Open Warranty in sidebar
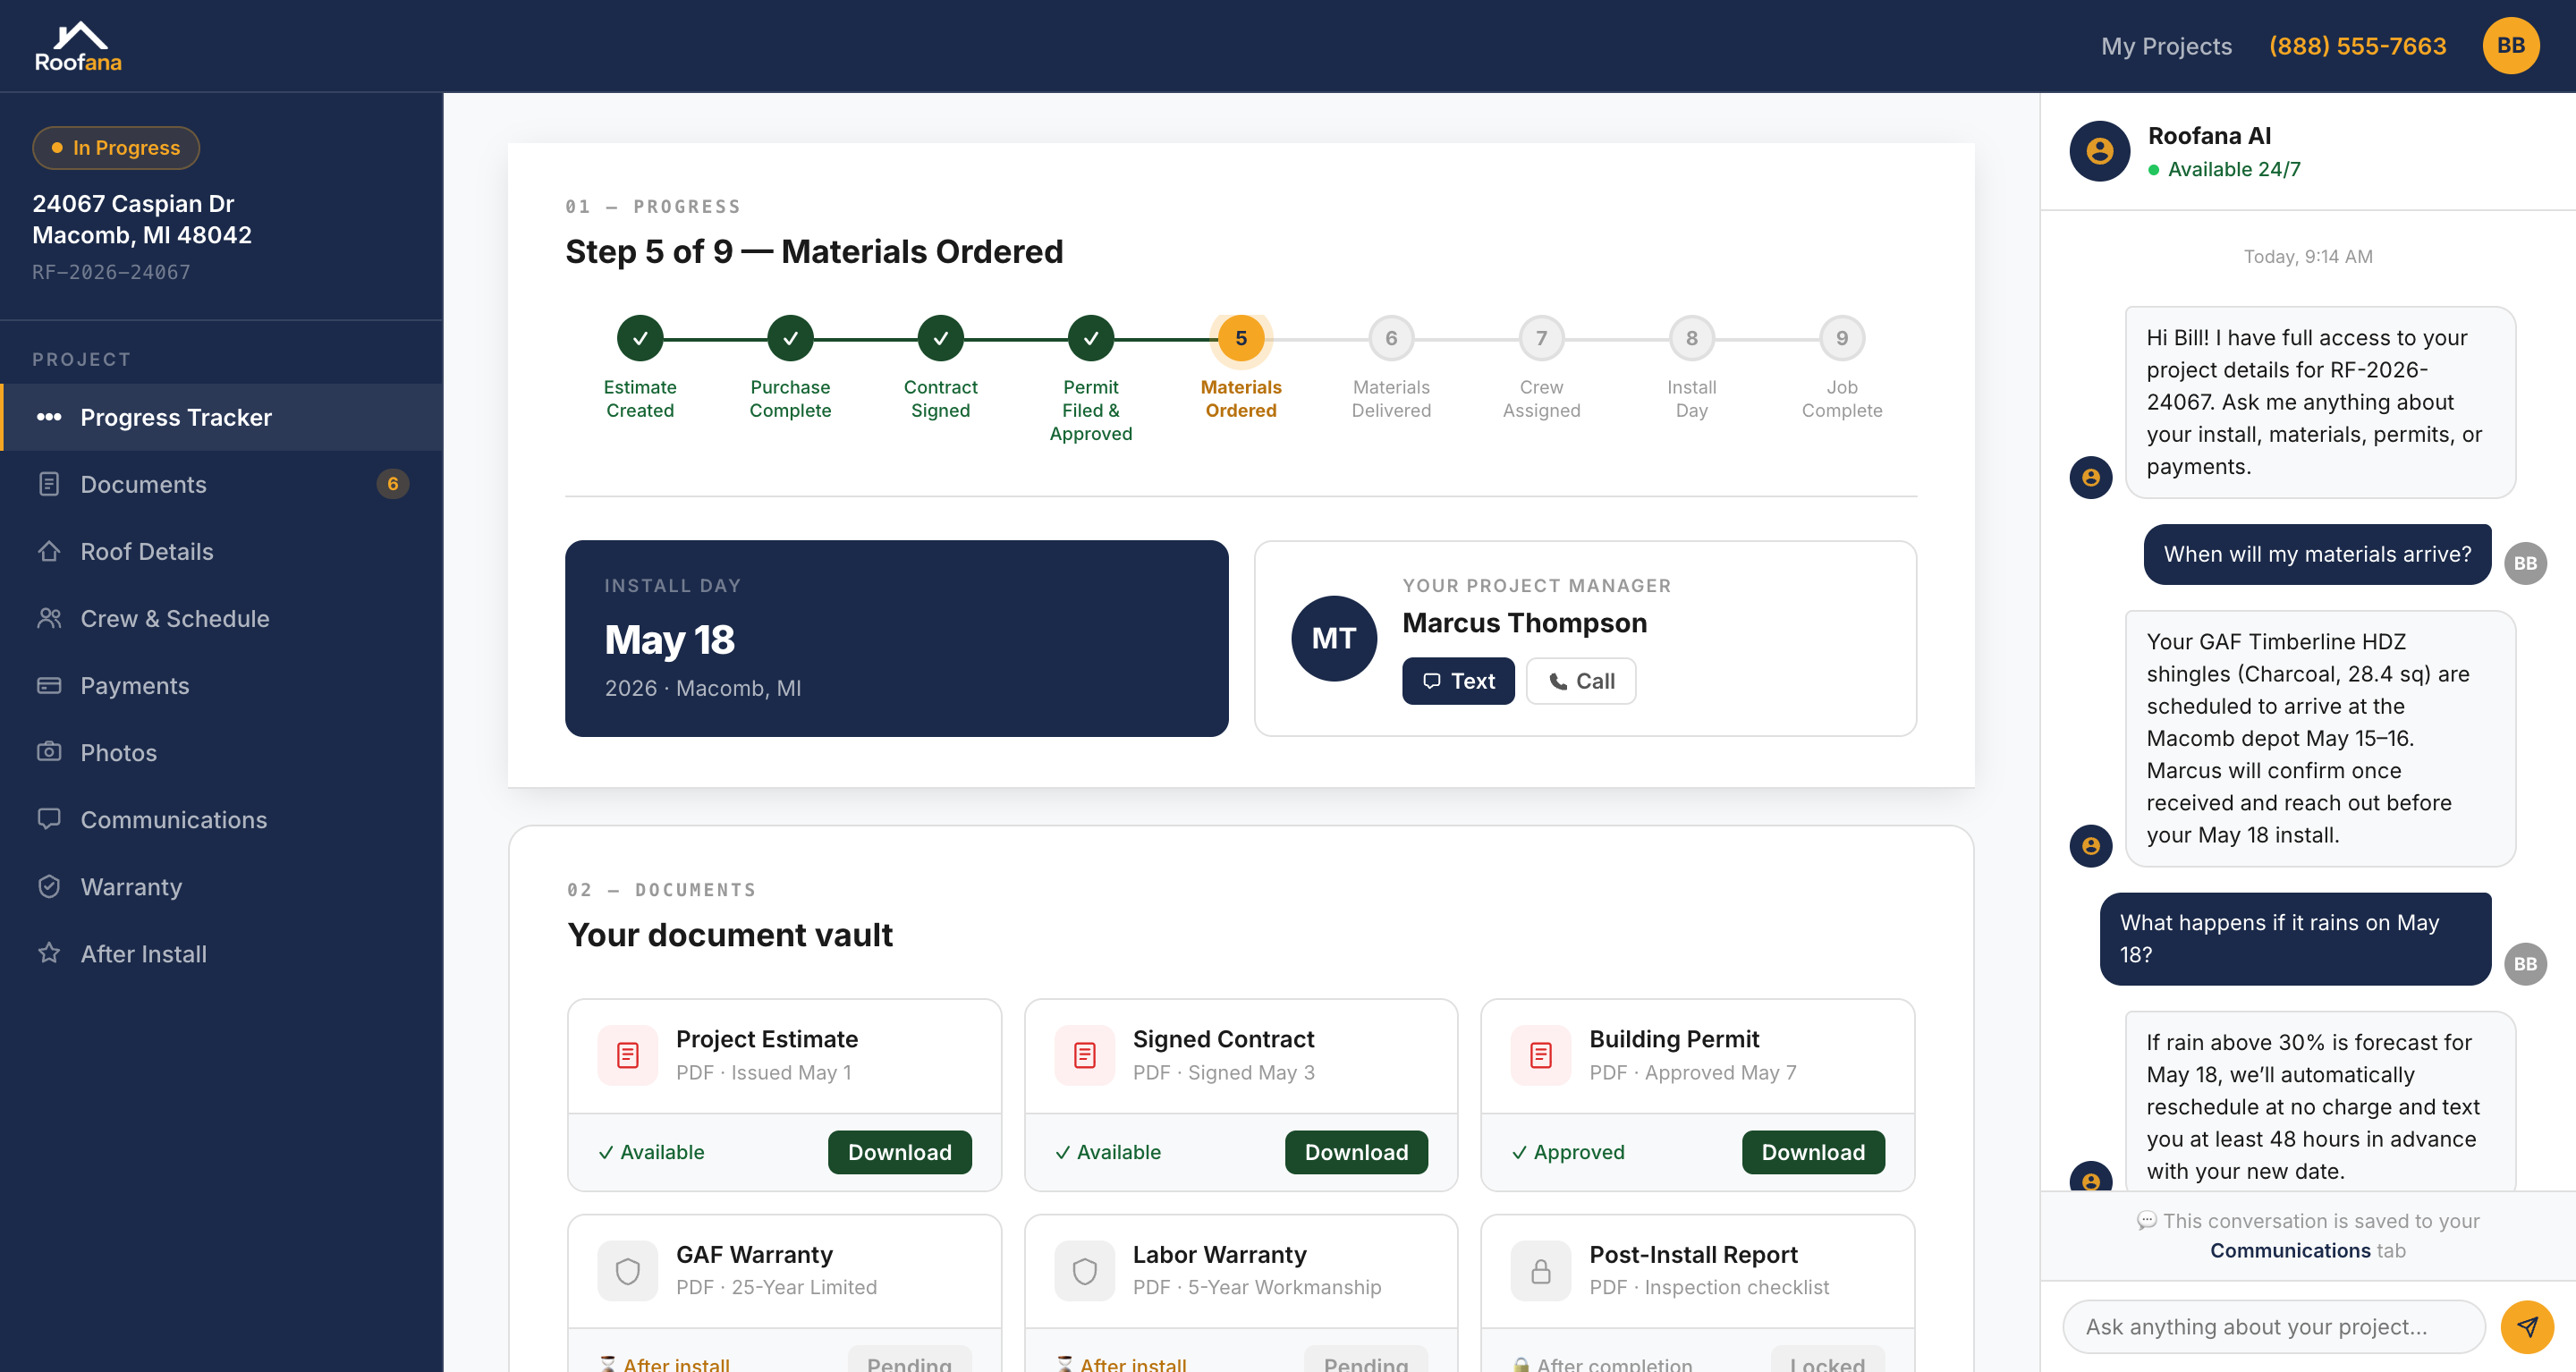 coord(221,886)
